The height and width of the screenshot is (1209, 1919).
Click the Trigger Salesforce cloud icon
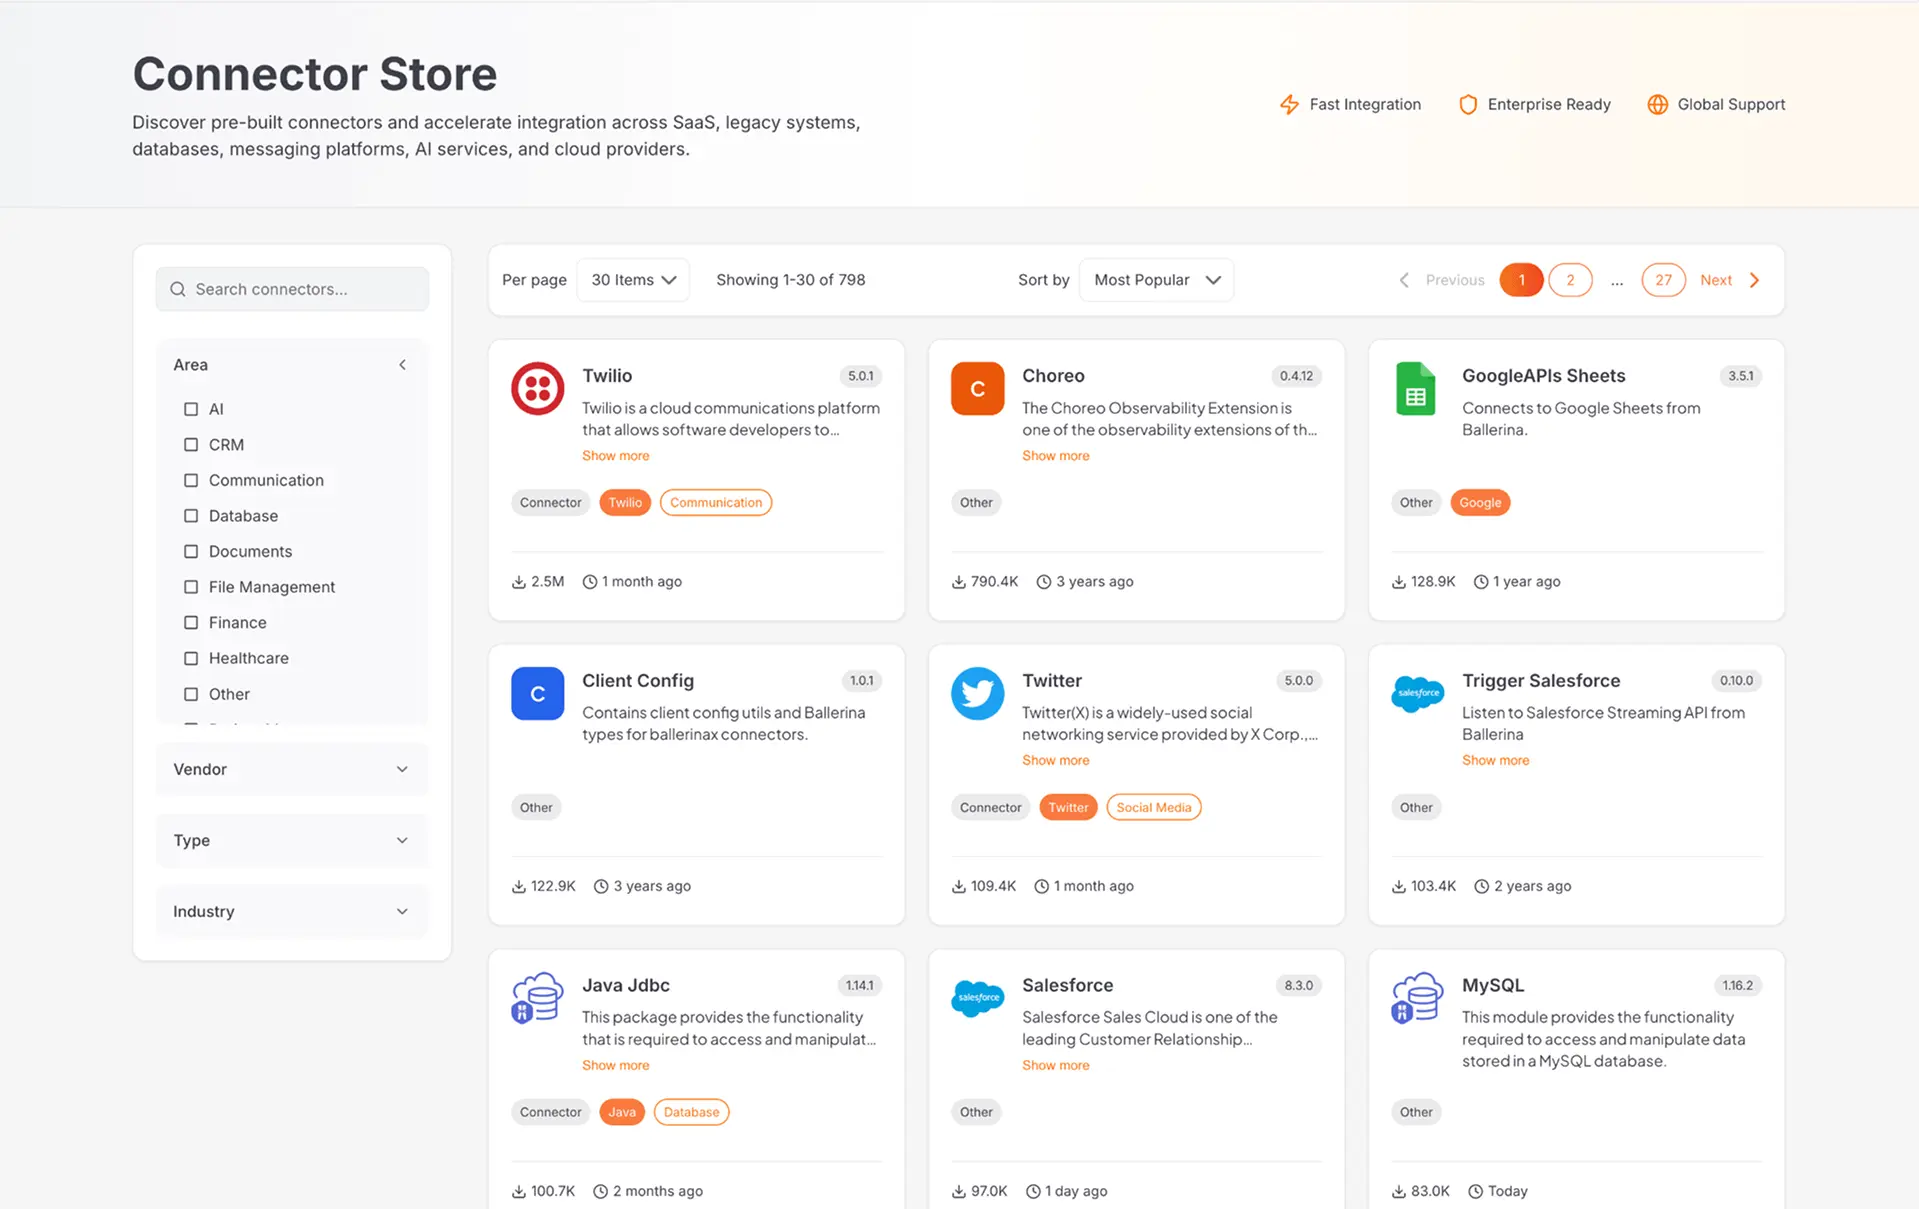(1417, 693)
